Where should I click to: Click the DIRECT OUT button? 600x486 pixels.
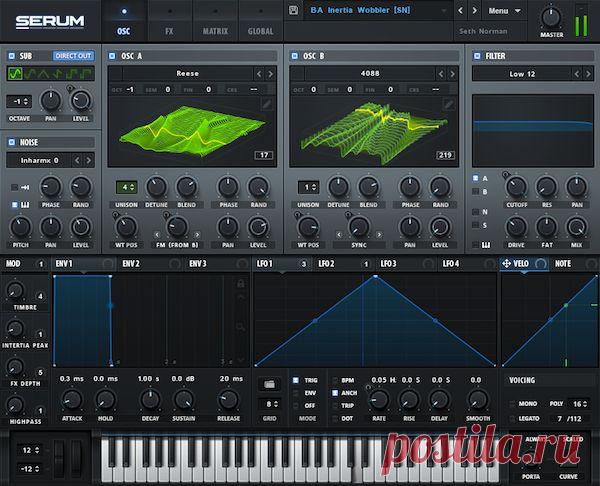73,56
